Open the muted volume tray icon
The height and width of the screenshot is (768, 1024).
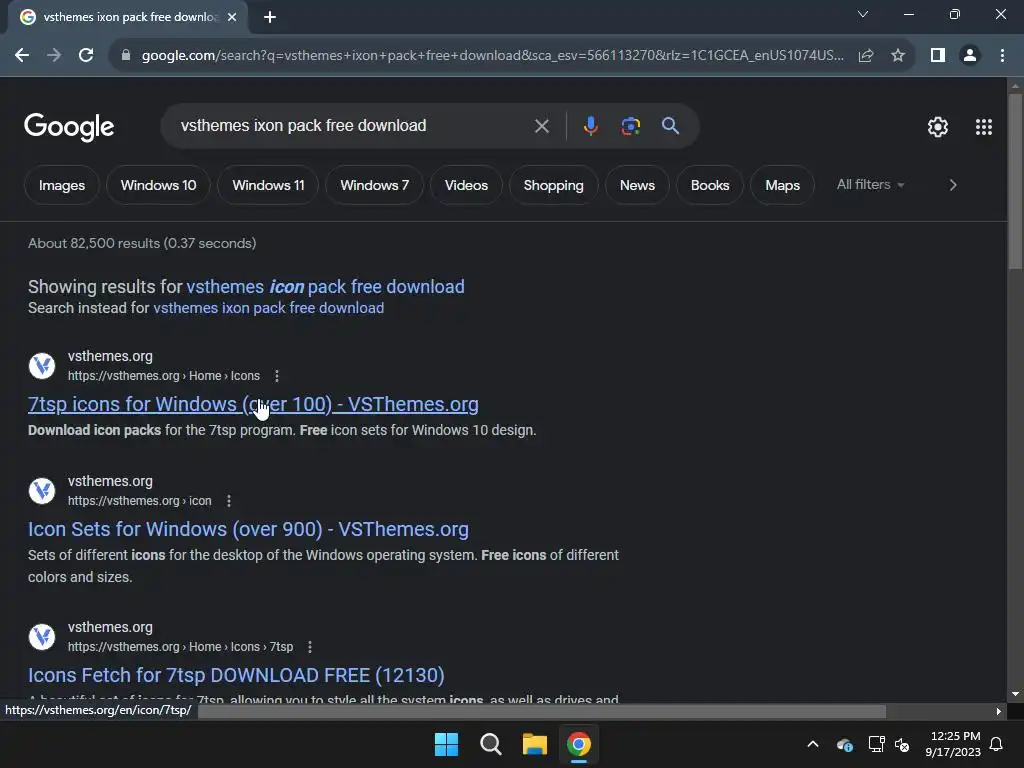pyautogui.click(x=902, y=744)
